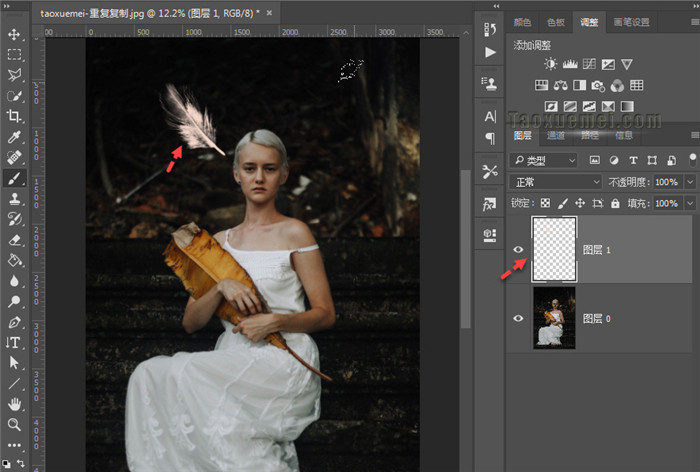The height and width of the screenshot is (472, 700).
Task: Select the Line tool
Action: 14,384
